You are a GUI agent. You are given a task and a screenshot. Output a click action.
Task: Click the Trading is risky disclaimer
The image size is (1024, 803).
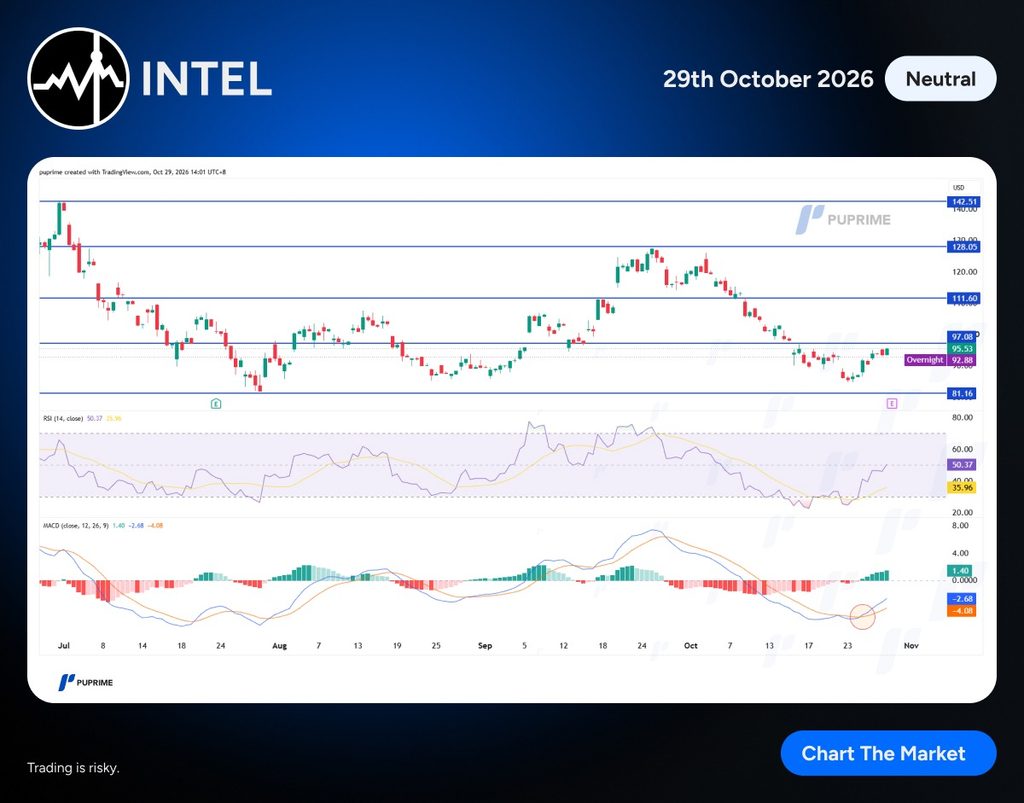(x=73, y=768)
